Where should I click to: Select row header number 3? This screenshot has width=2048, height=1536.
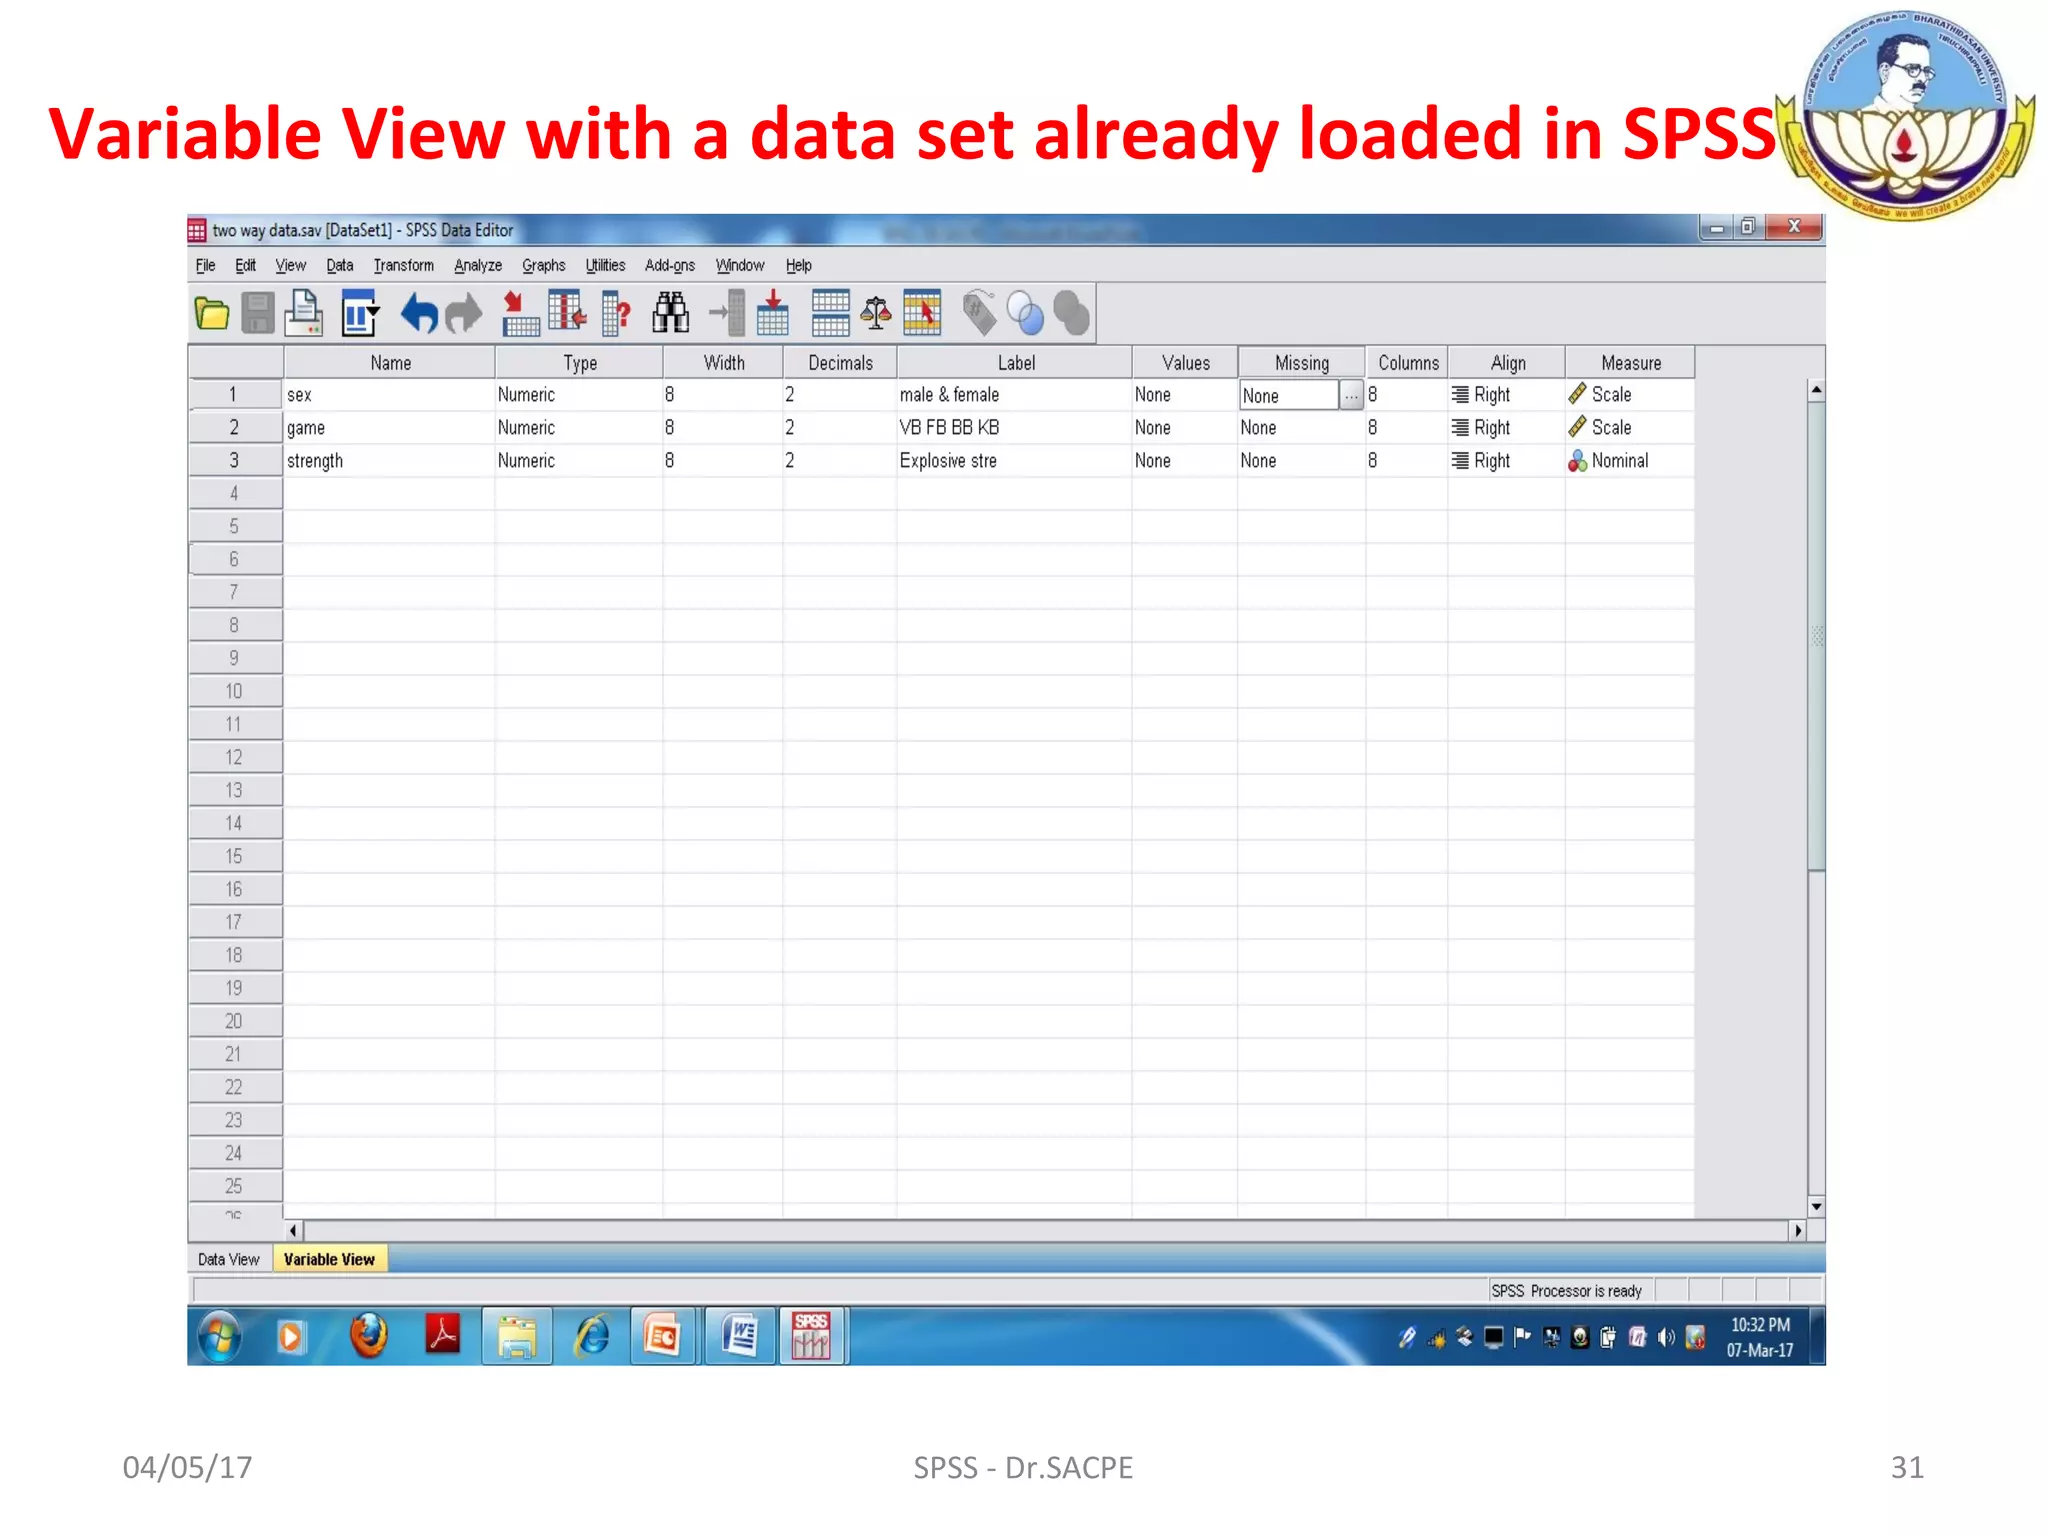click(x=235, y=460)
